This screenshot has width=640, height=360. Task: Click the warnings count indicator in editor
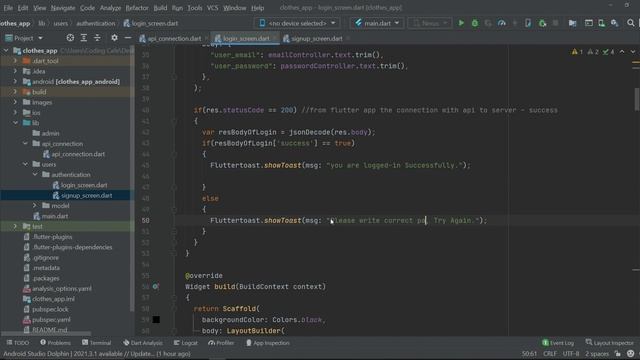(x=577, y=52)
